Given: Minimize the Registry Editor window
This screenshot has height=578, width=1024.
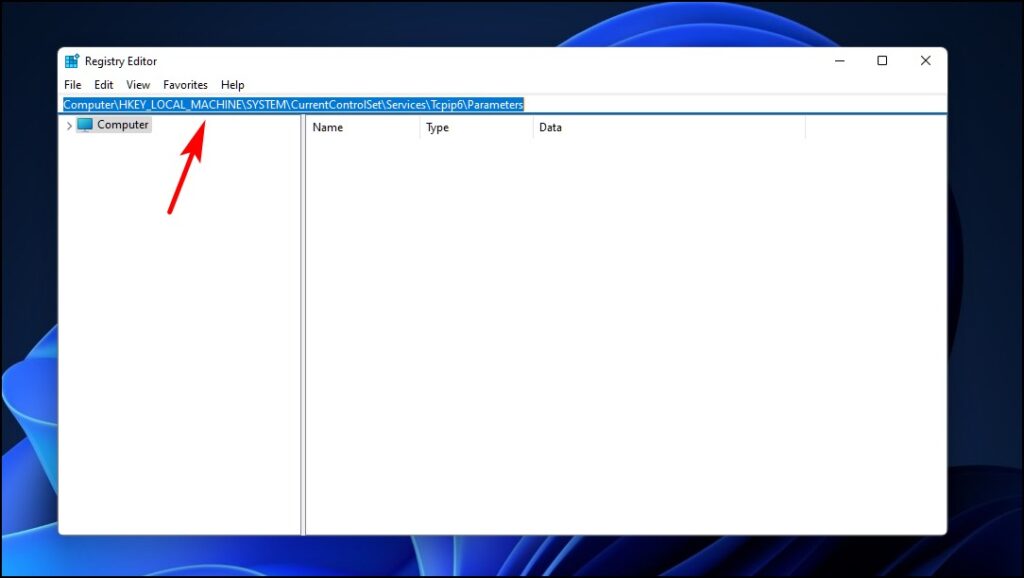Looking at the screenshot, I should coord(840,61).
